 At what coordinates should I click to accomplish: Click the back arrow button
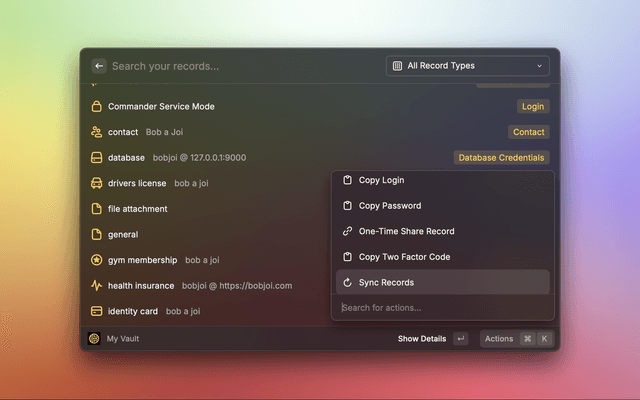[99, 66]
